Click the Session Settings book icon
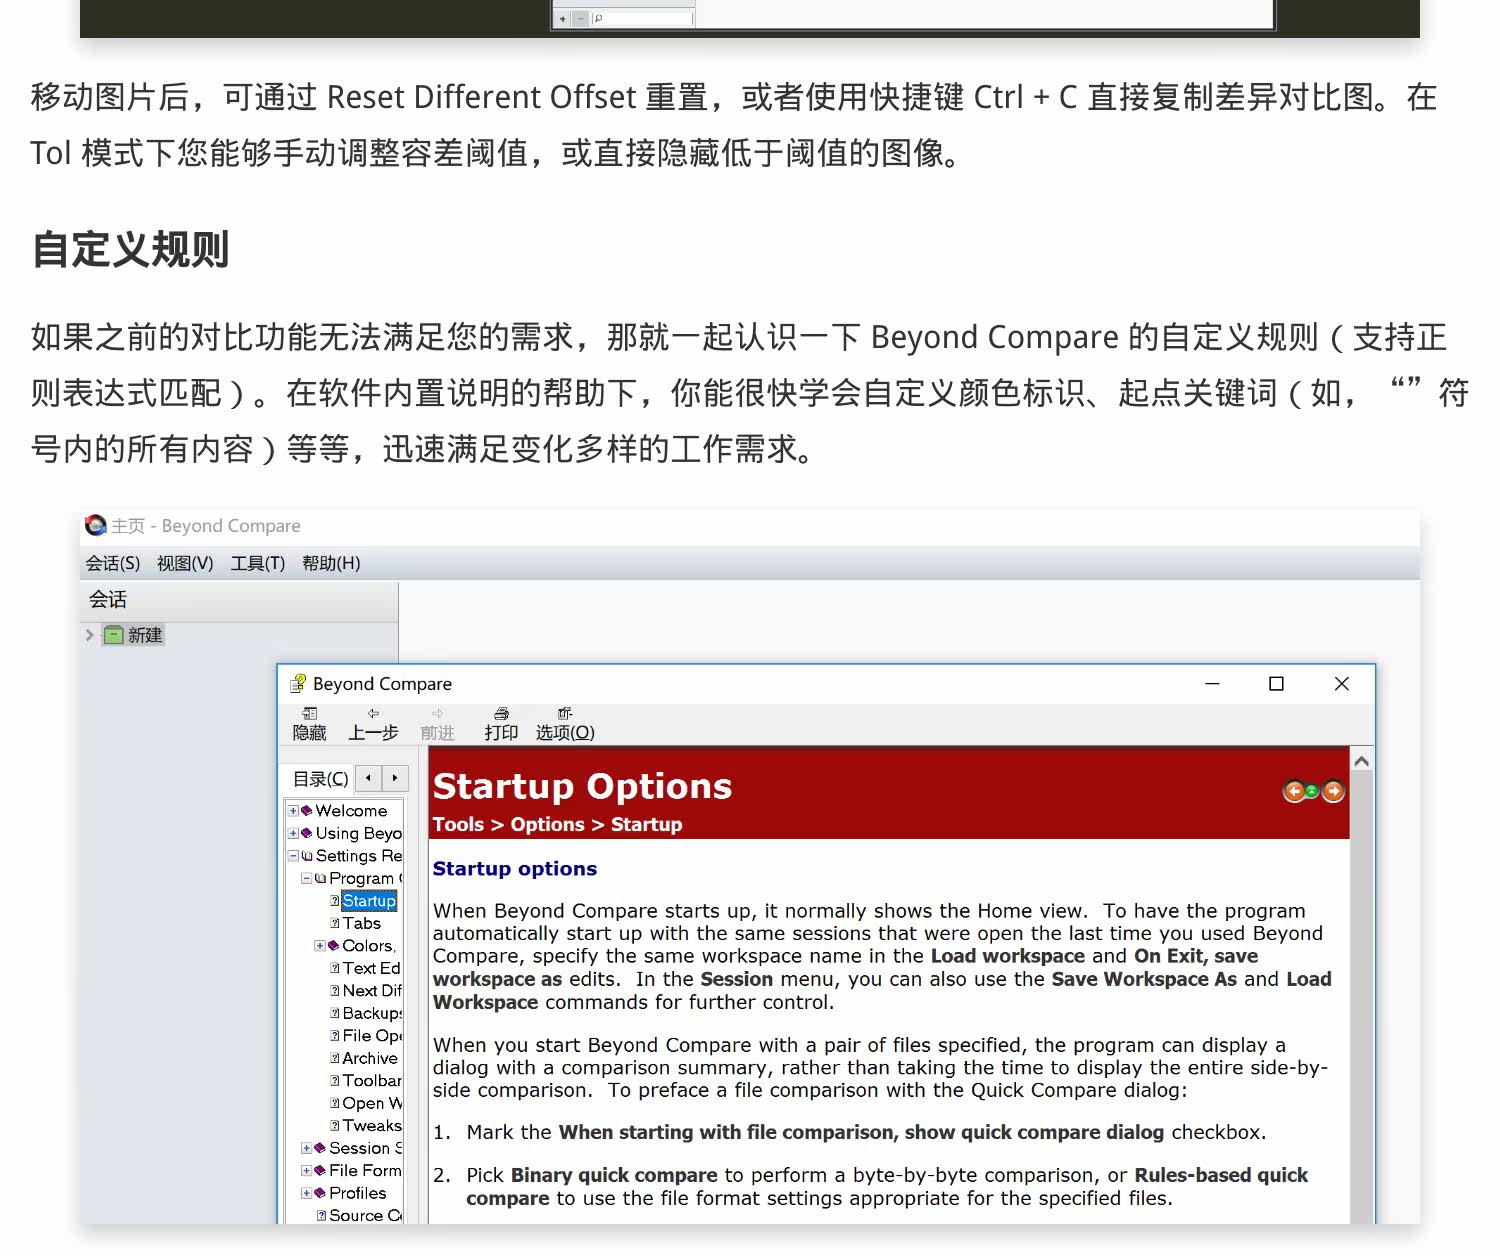 pyautogui.click(x=320, y=1148)
